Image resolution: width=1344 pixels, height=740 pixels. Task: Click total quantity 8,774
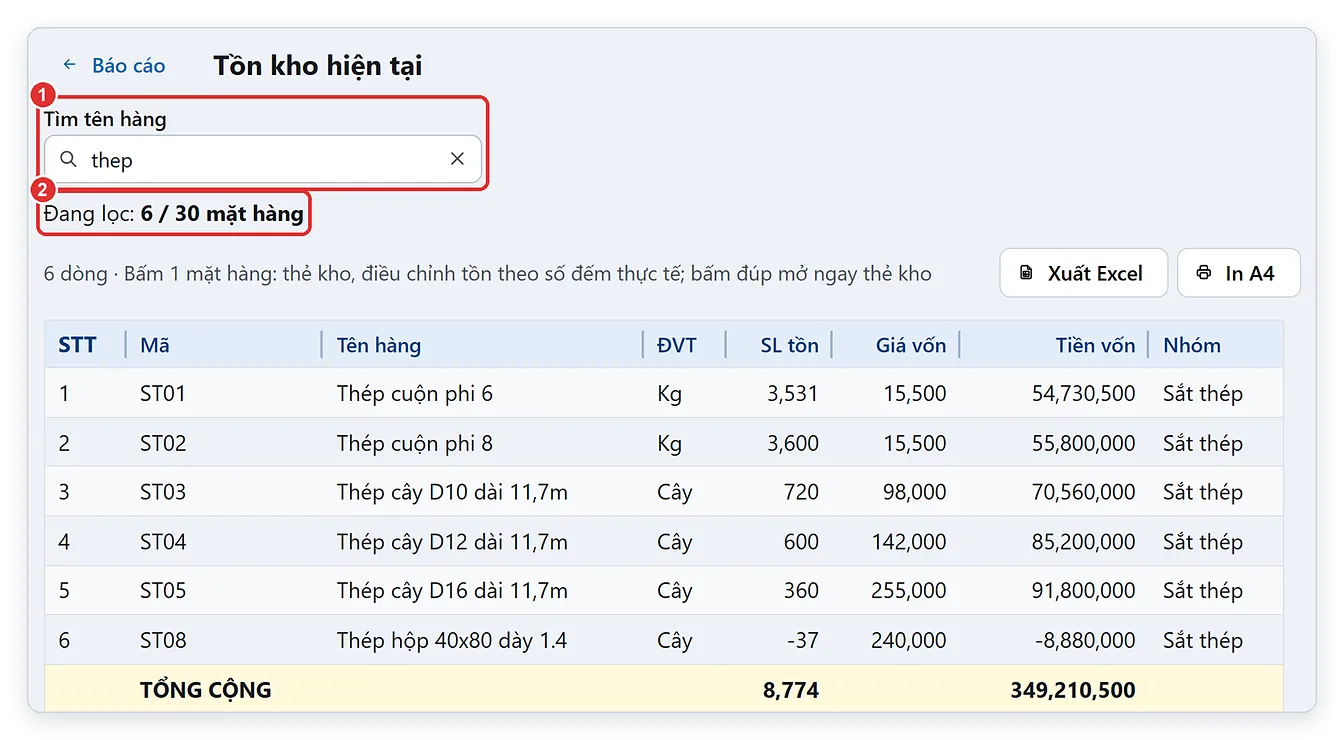click(x=793, y=689)
